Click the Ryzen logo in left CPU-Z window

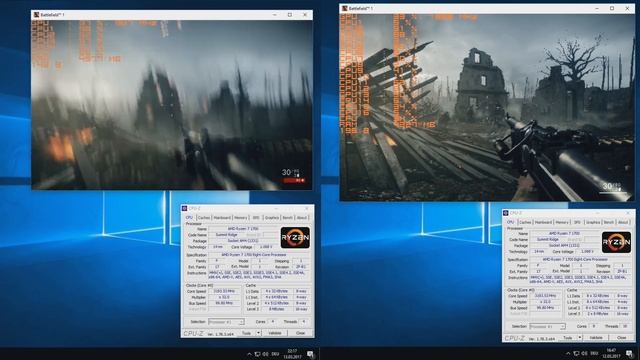pos(295,238)
